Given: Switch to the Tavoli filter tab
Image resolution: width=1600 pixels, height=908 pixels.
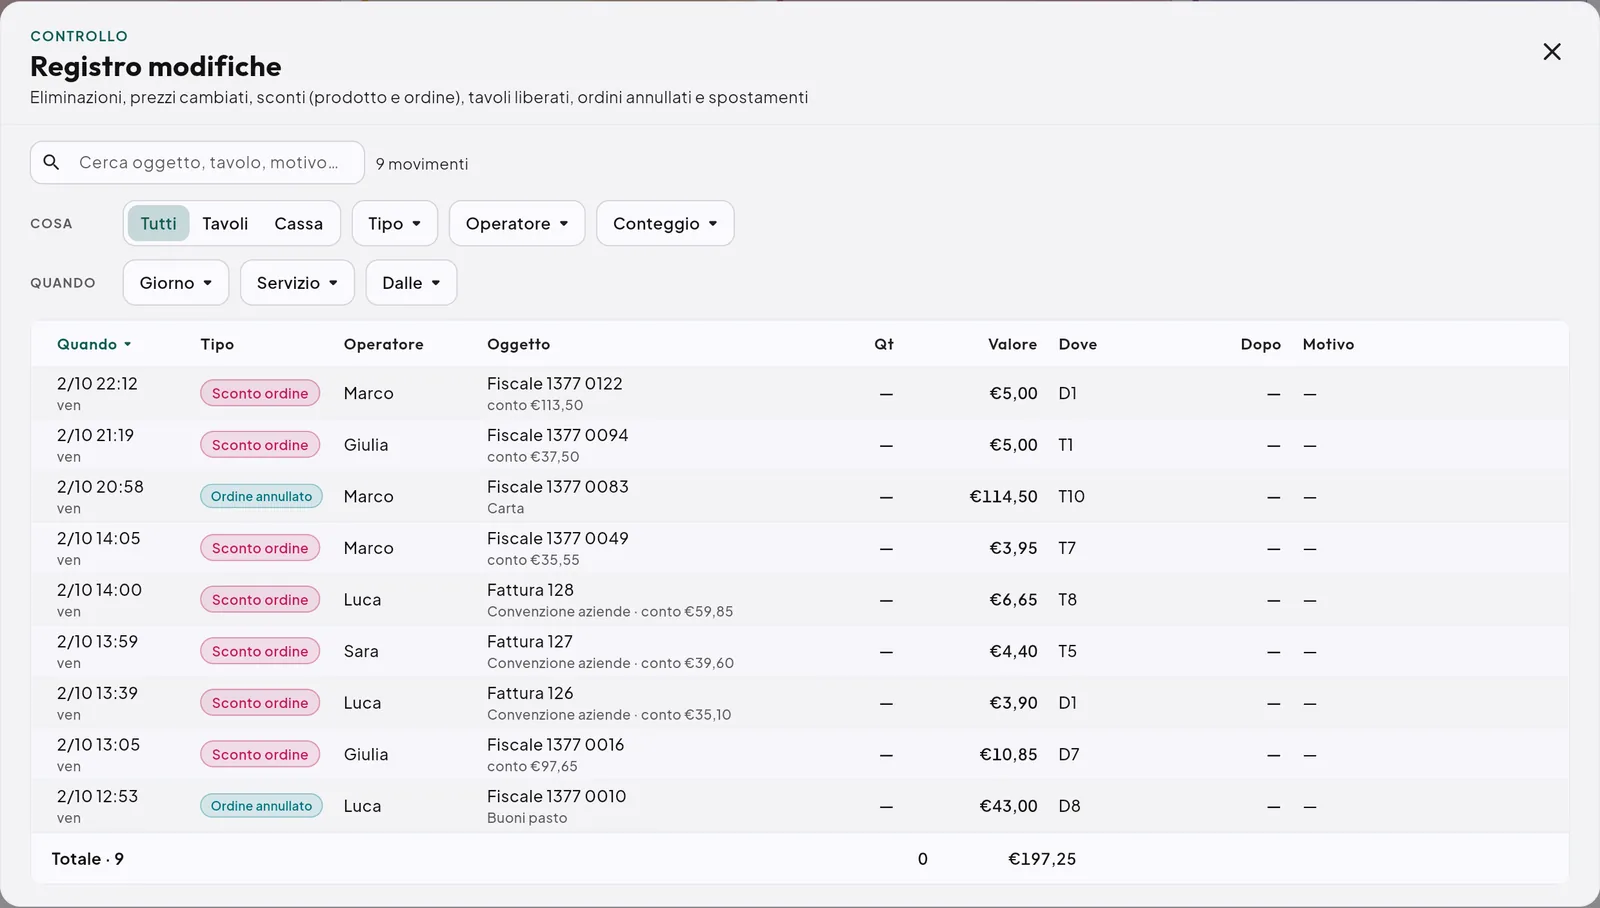Looking at the screenshot, I should 225,223.
